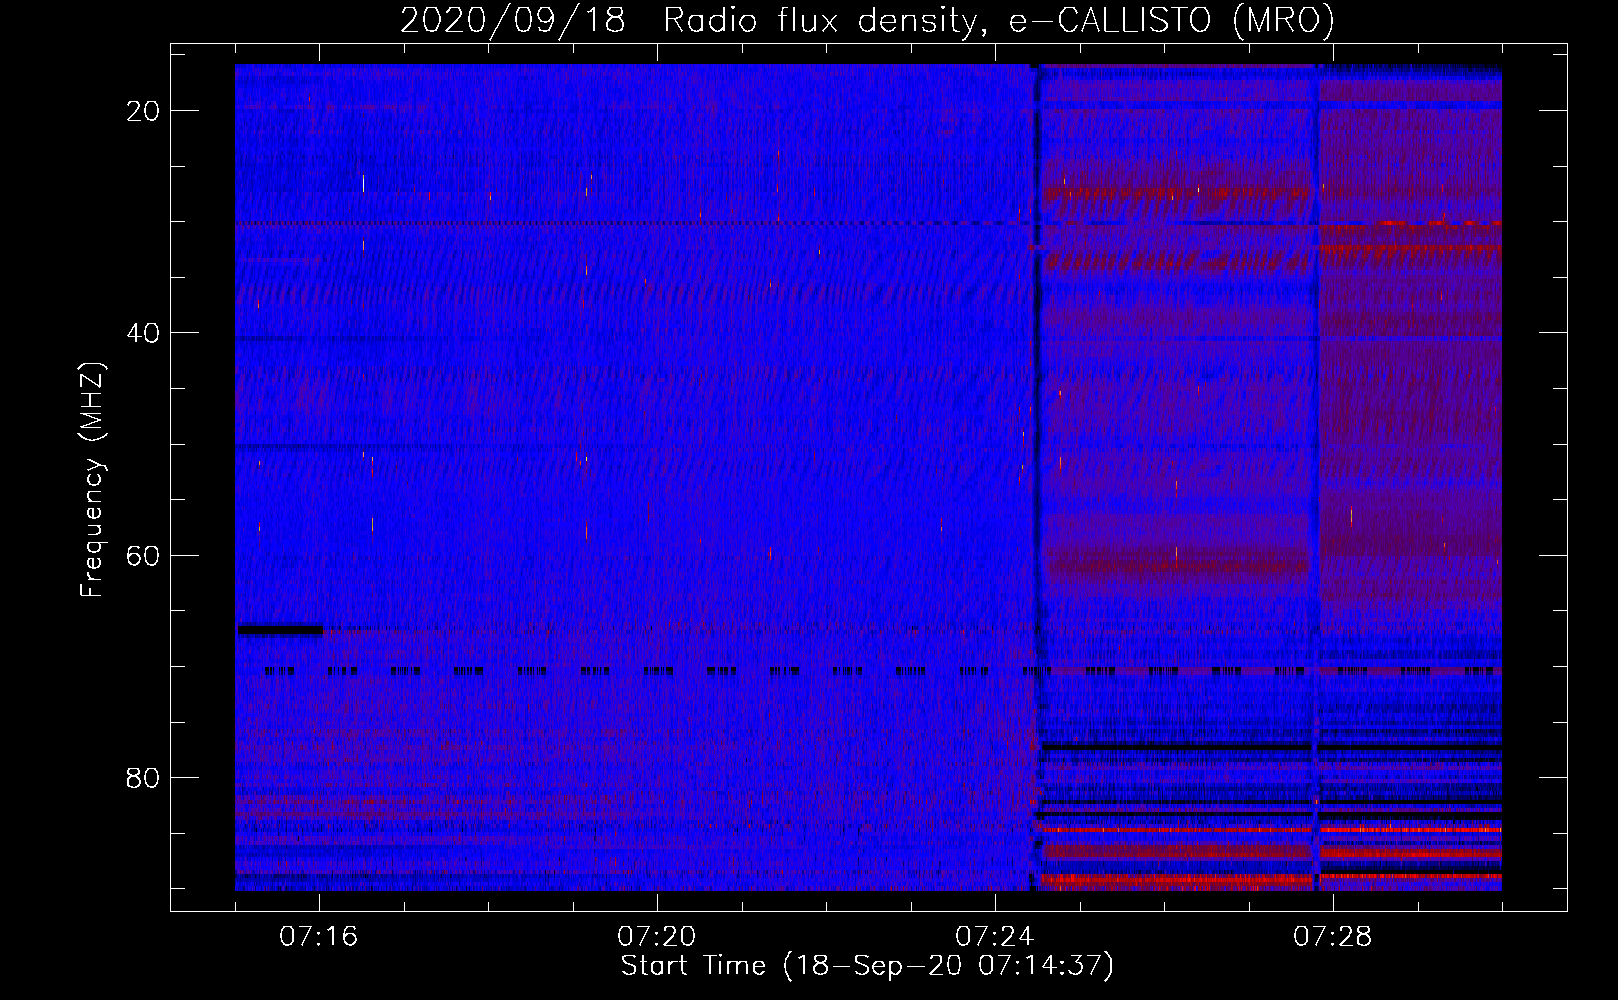
Task: Click the 07:24 time tick label
Action: 995,937
